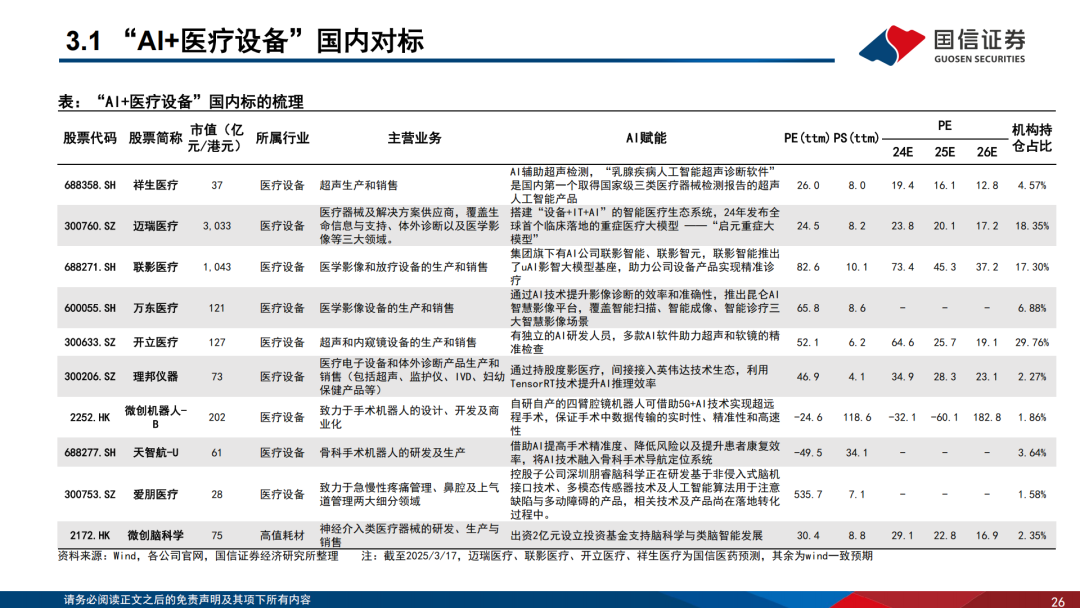Image resolution: width=1080 pixels, height=608 pixels.
Task: Click the stock name 理邦仪器
Action: point(156,377)
